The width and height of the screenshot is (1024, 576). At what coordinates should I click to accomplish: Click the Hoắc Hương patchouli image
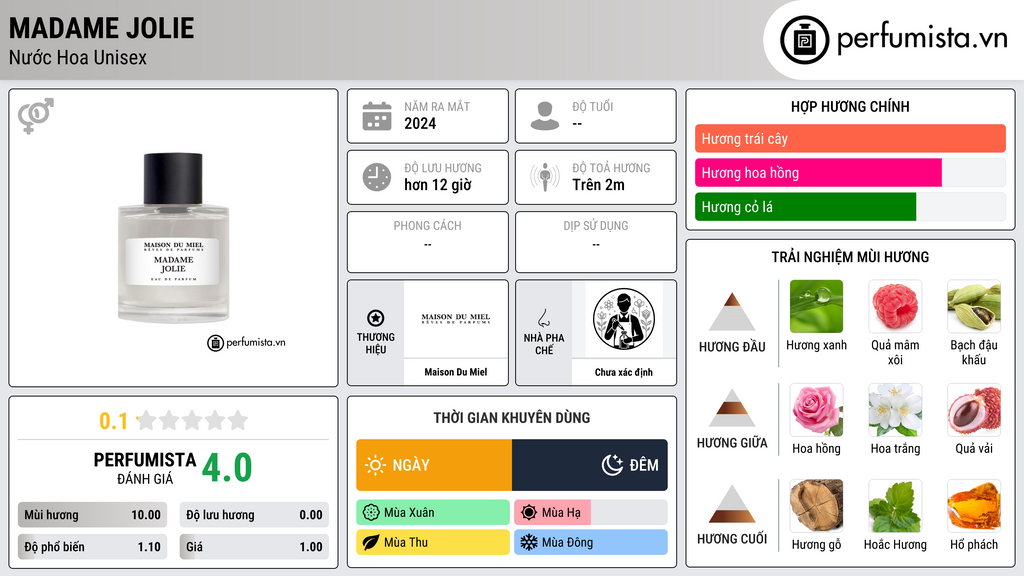tap(895, 506)
